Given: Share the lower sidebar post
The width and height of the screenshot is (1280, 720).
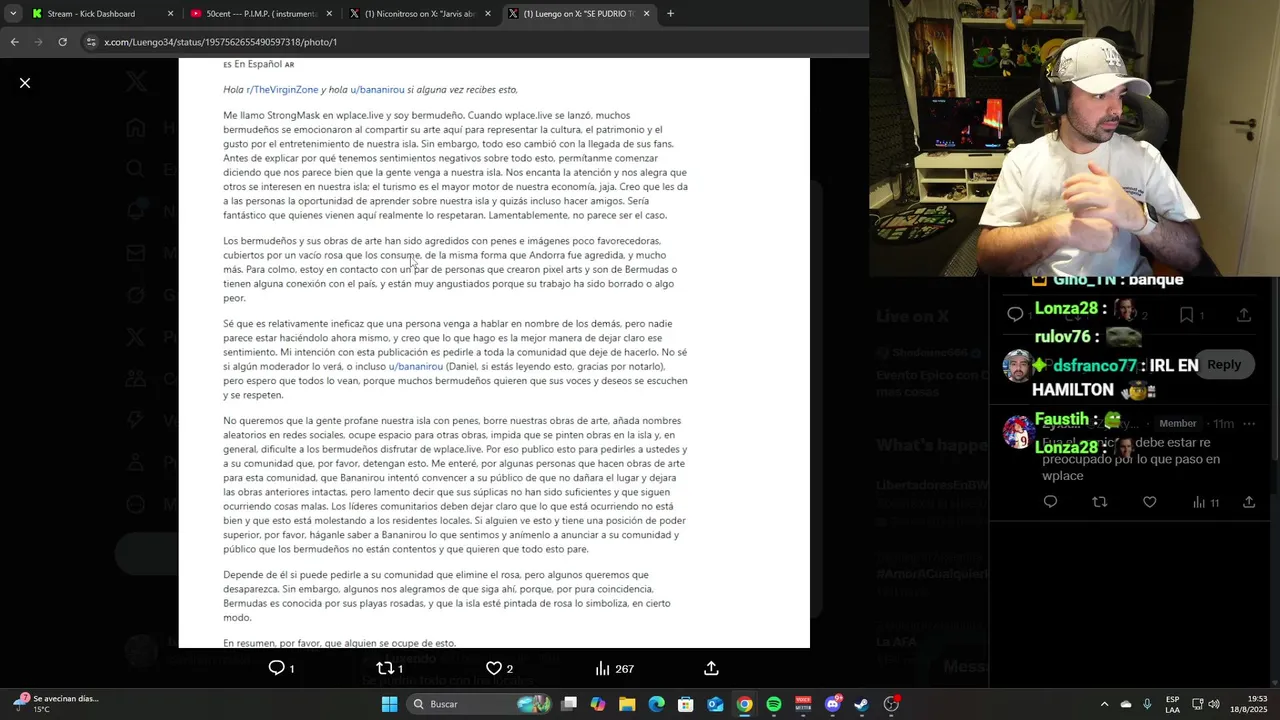Looking at the screenshot, I should point(1249,502).
